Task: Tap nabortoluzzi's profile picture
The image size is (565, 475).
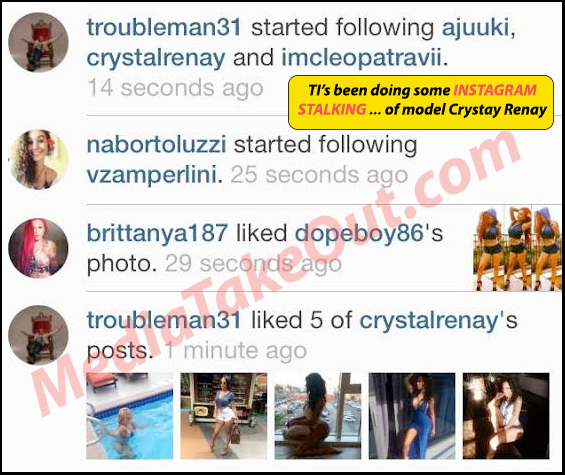Action: point(38,159)
